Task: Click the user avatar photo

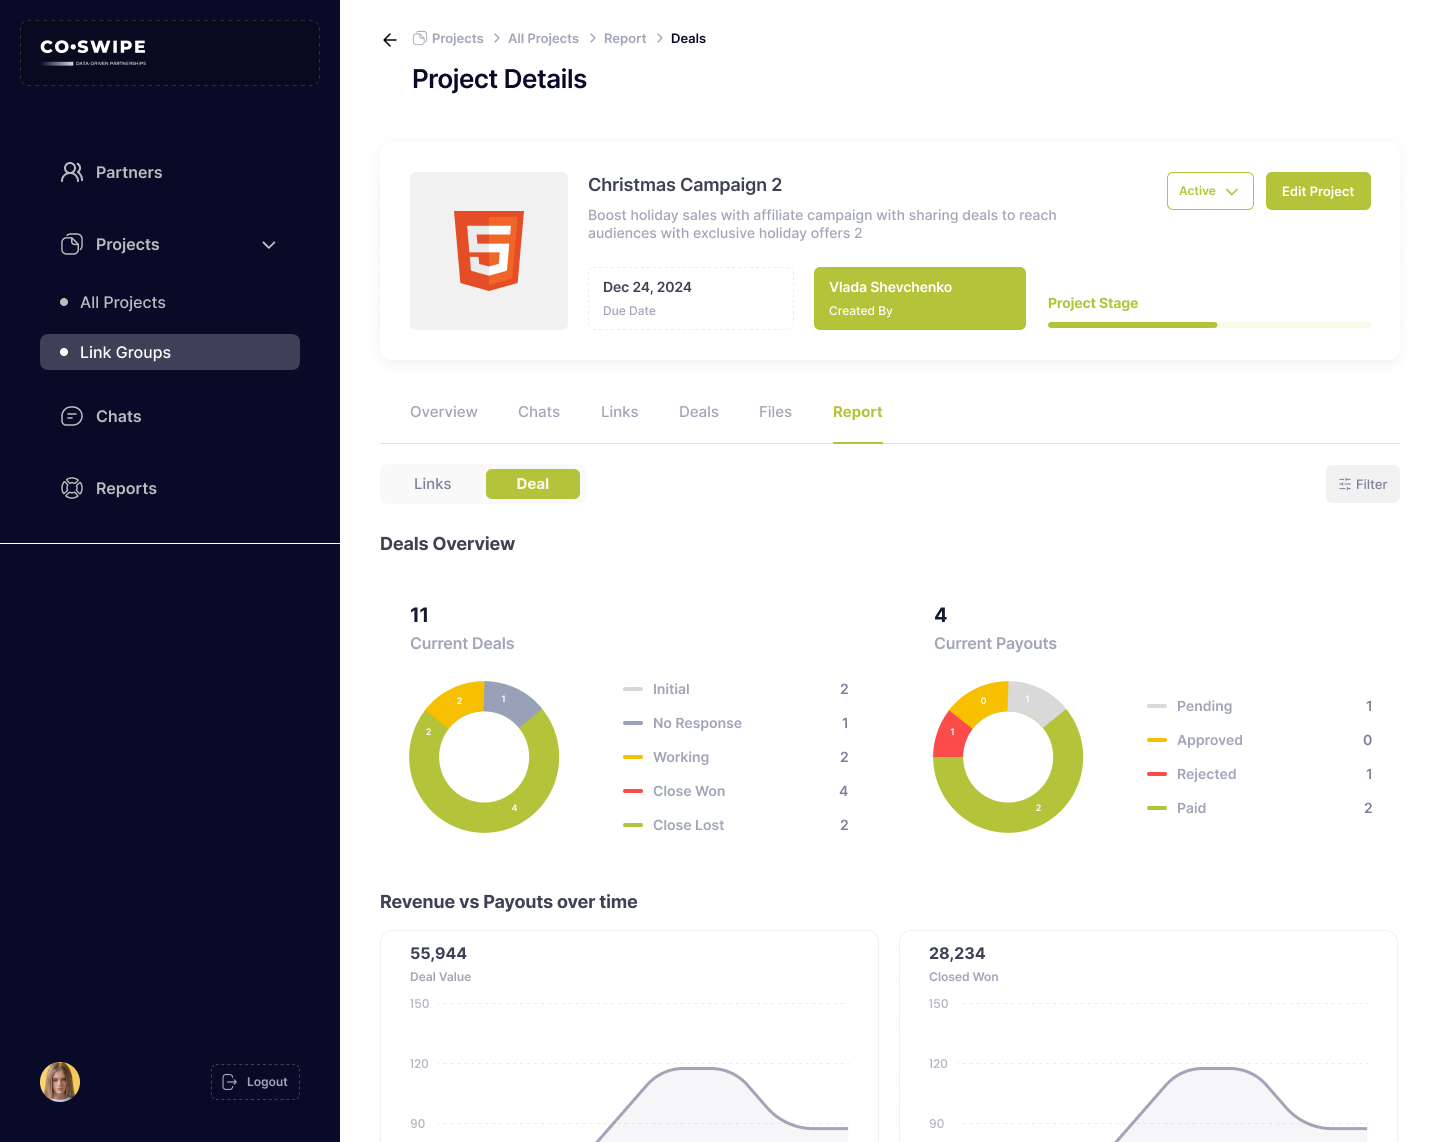Action: pos(60,1082)
